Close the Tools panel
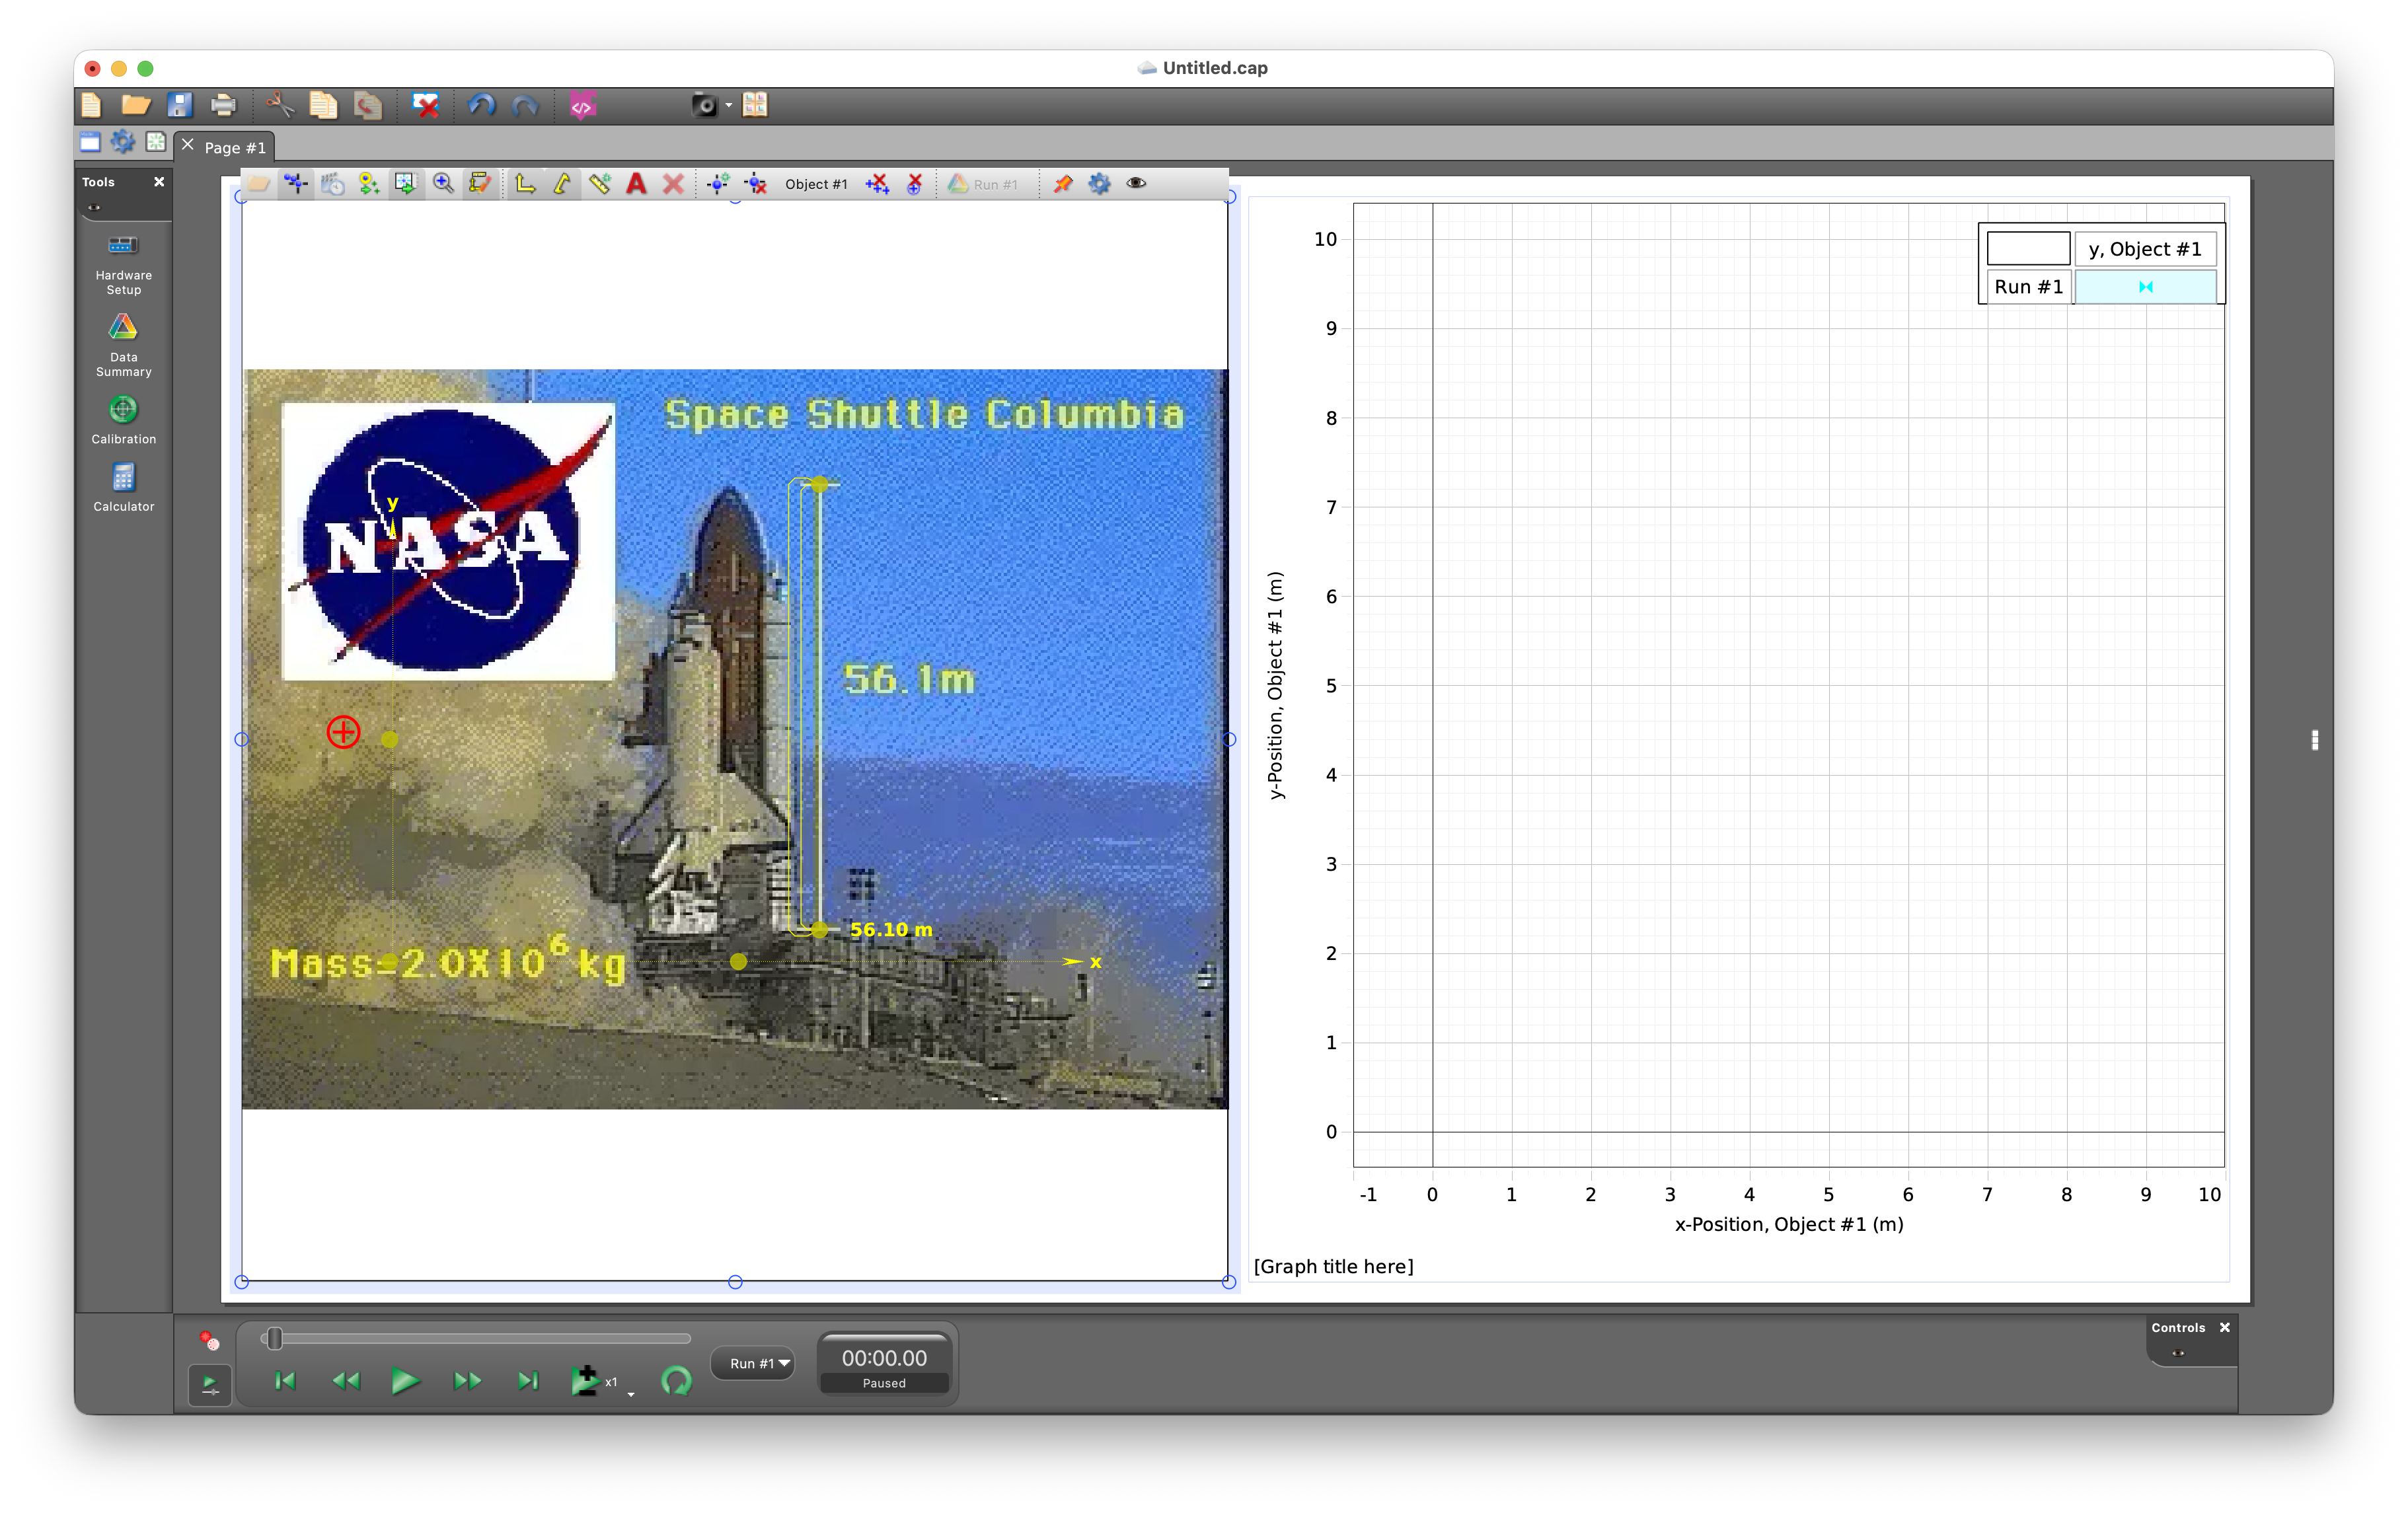 [159, 181]
